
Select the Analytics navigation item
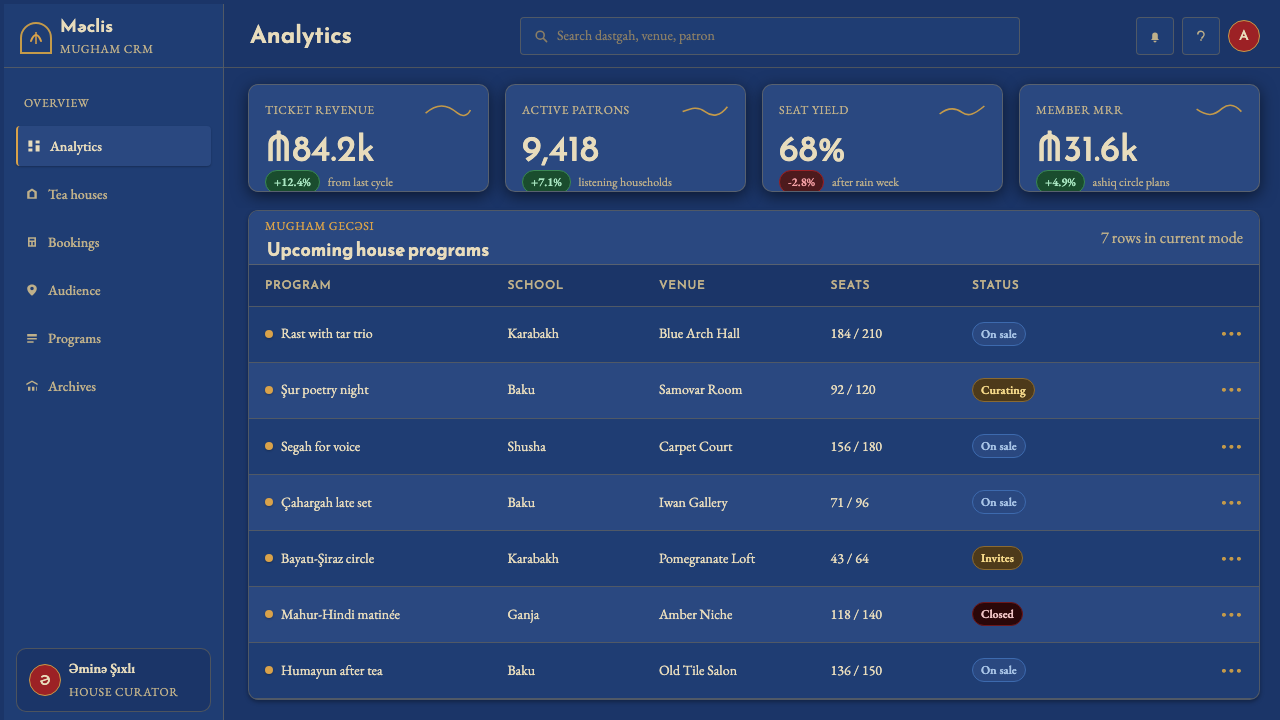coord(113,146)
